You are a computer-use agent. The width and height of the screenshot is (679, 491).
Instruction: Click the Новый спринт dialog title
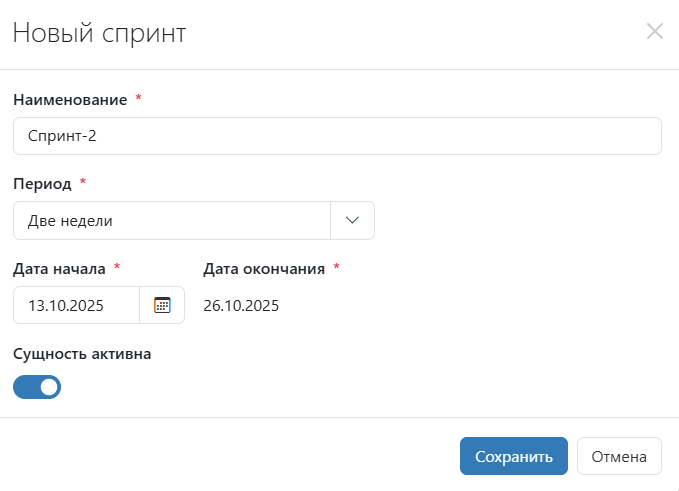[99, 33]
